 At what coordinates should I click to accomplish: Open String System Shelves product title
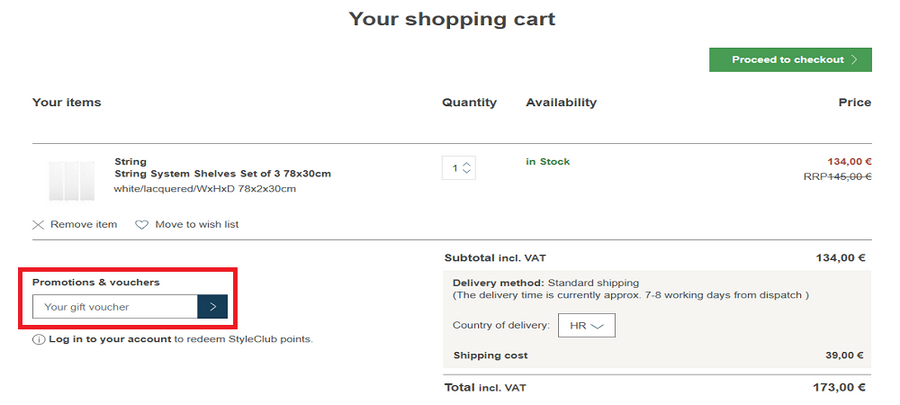pyautogui.click(x=222, y=174)
